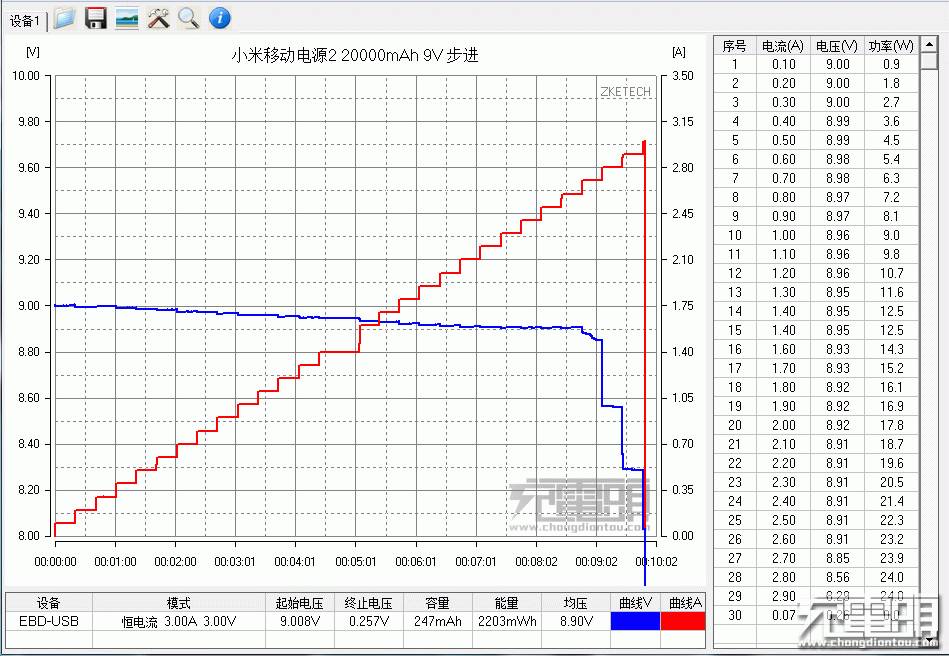Click power value 23.2 in row 26

[891, 539]
